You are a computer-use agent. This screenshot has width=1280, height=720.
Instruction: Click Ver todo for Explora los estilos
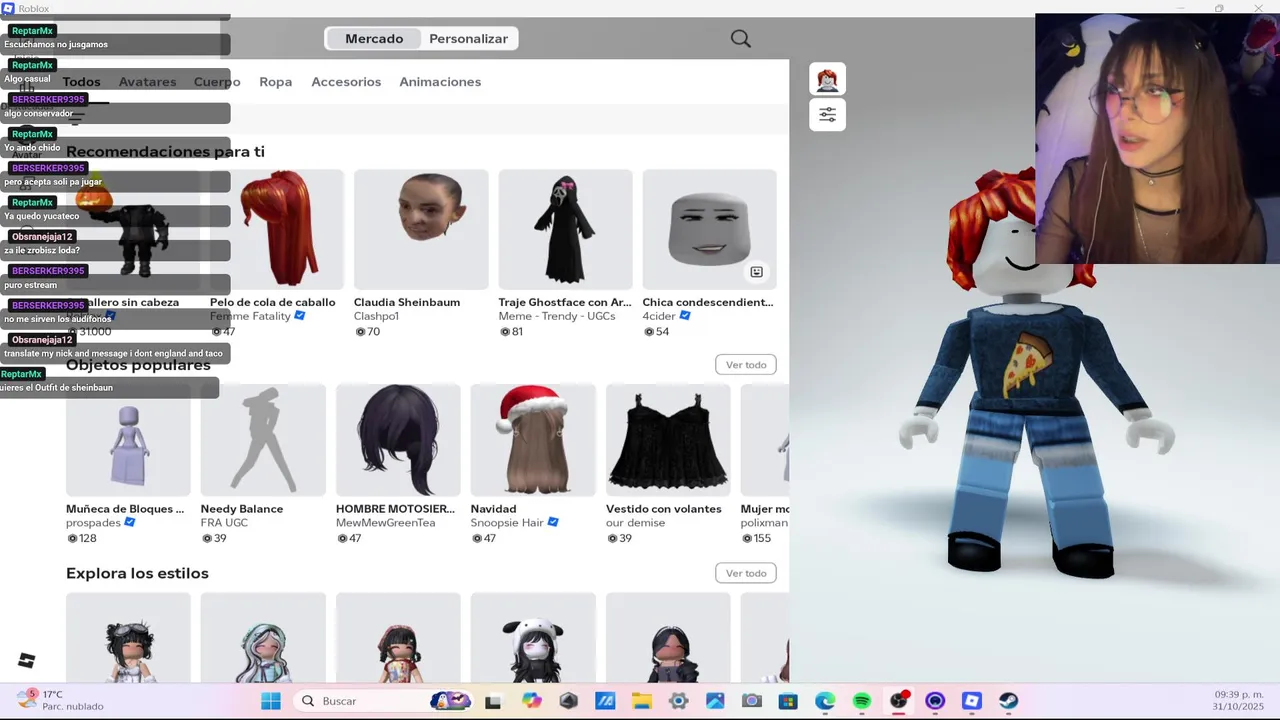(x=746, y=573)
